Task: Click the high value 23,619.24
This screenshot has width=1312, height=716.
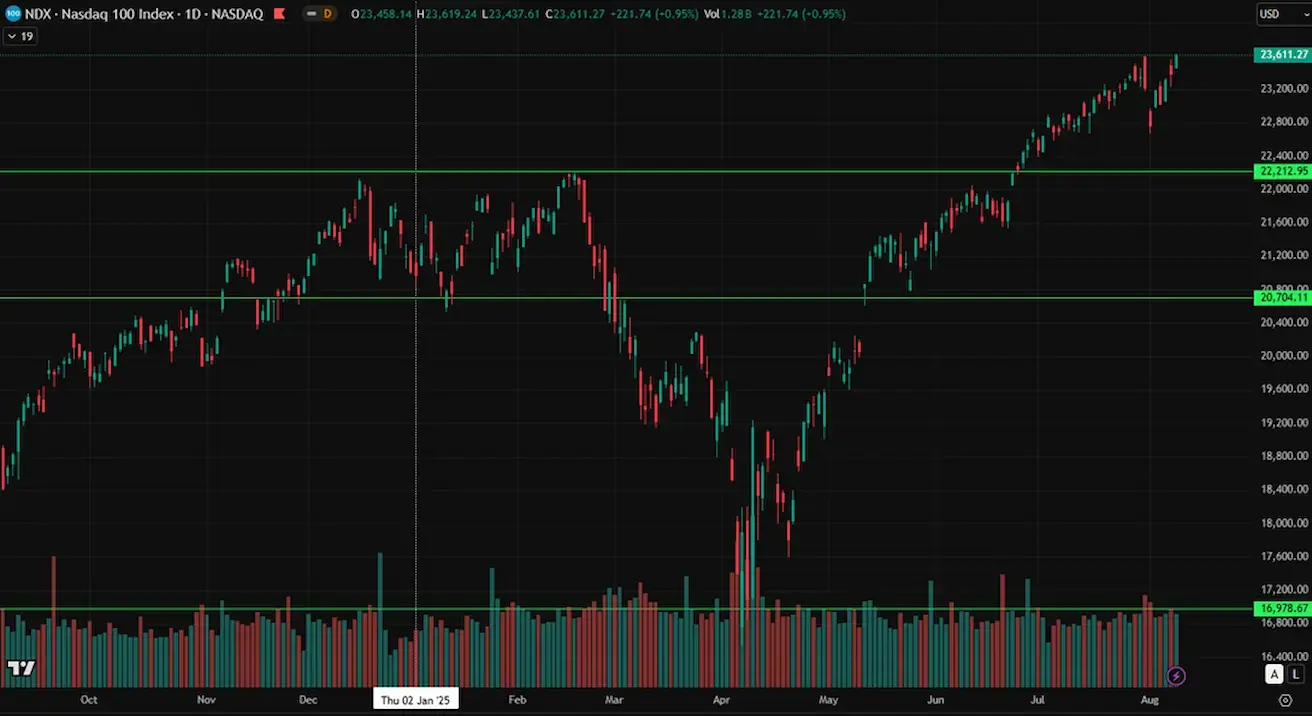Action: (453, 14)
